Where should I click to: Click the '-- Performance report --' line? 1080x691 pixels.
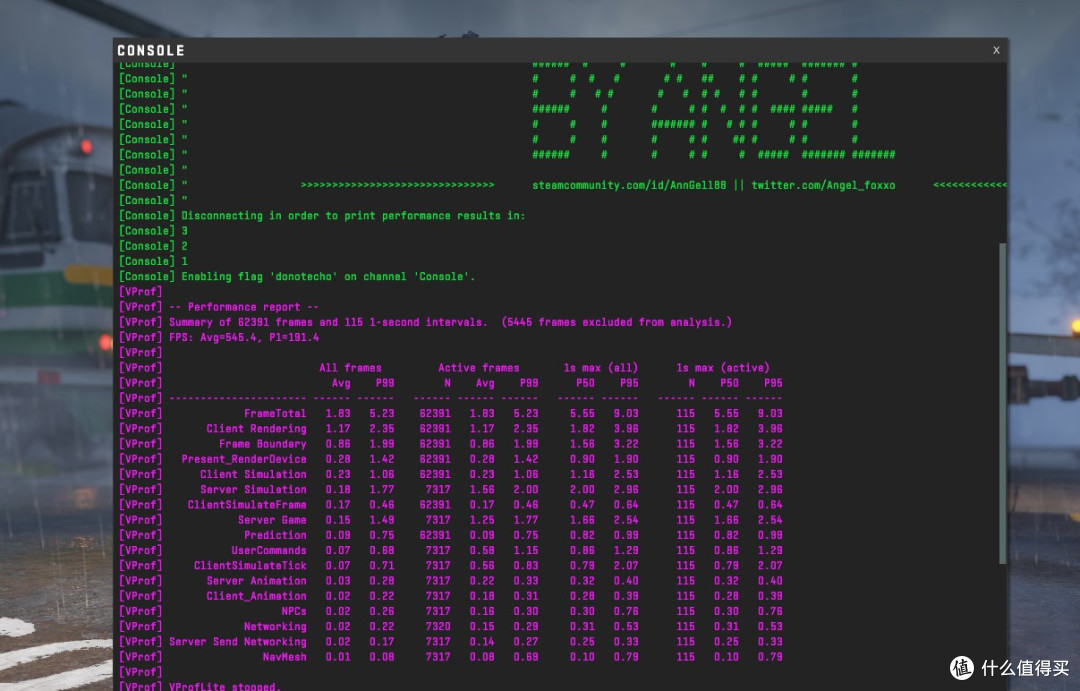pos(219,307)
